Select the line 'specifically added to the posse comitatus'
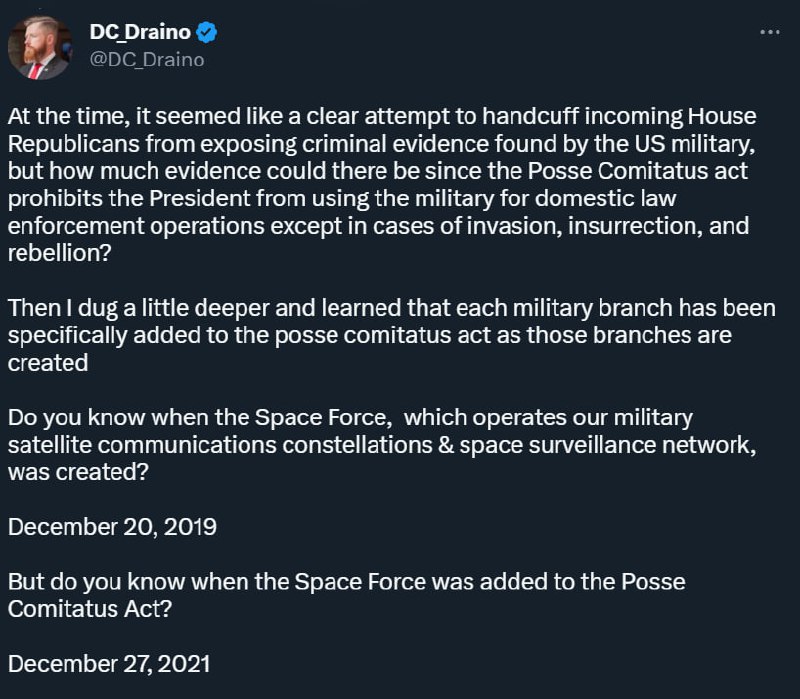 370,336
